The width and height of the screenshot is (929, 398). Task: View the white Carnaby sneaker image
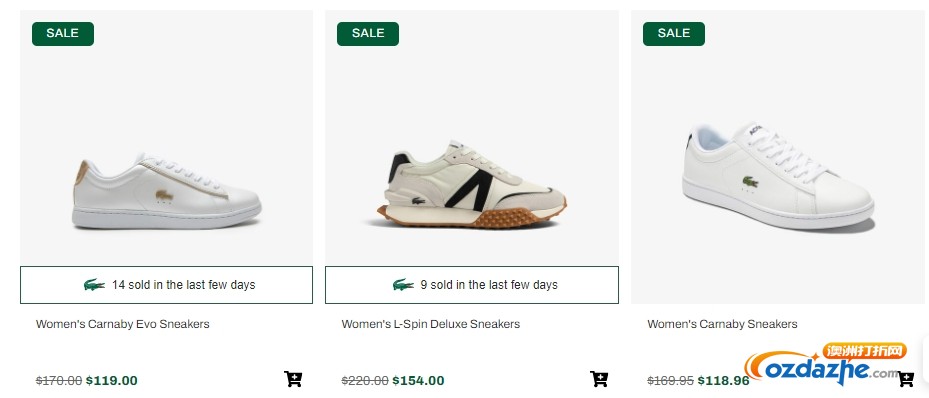tap(778, 176)
